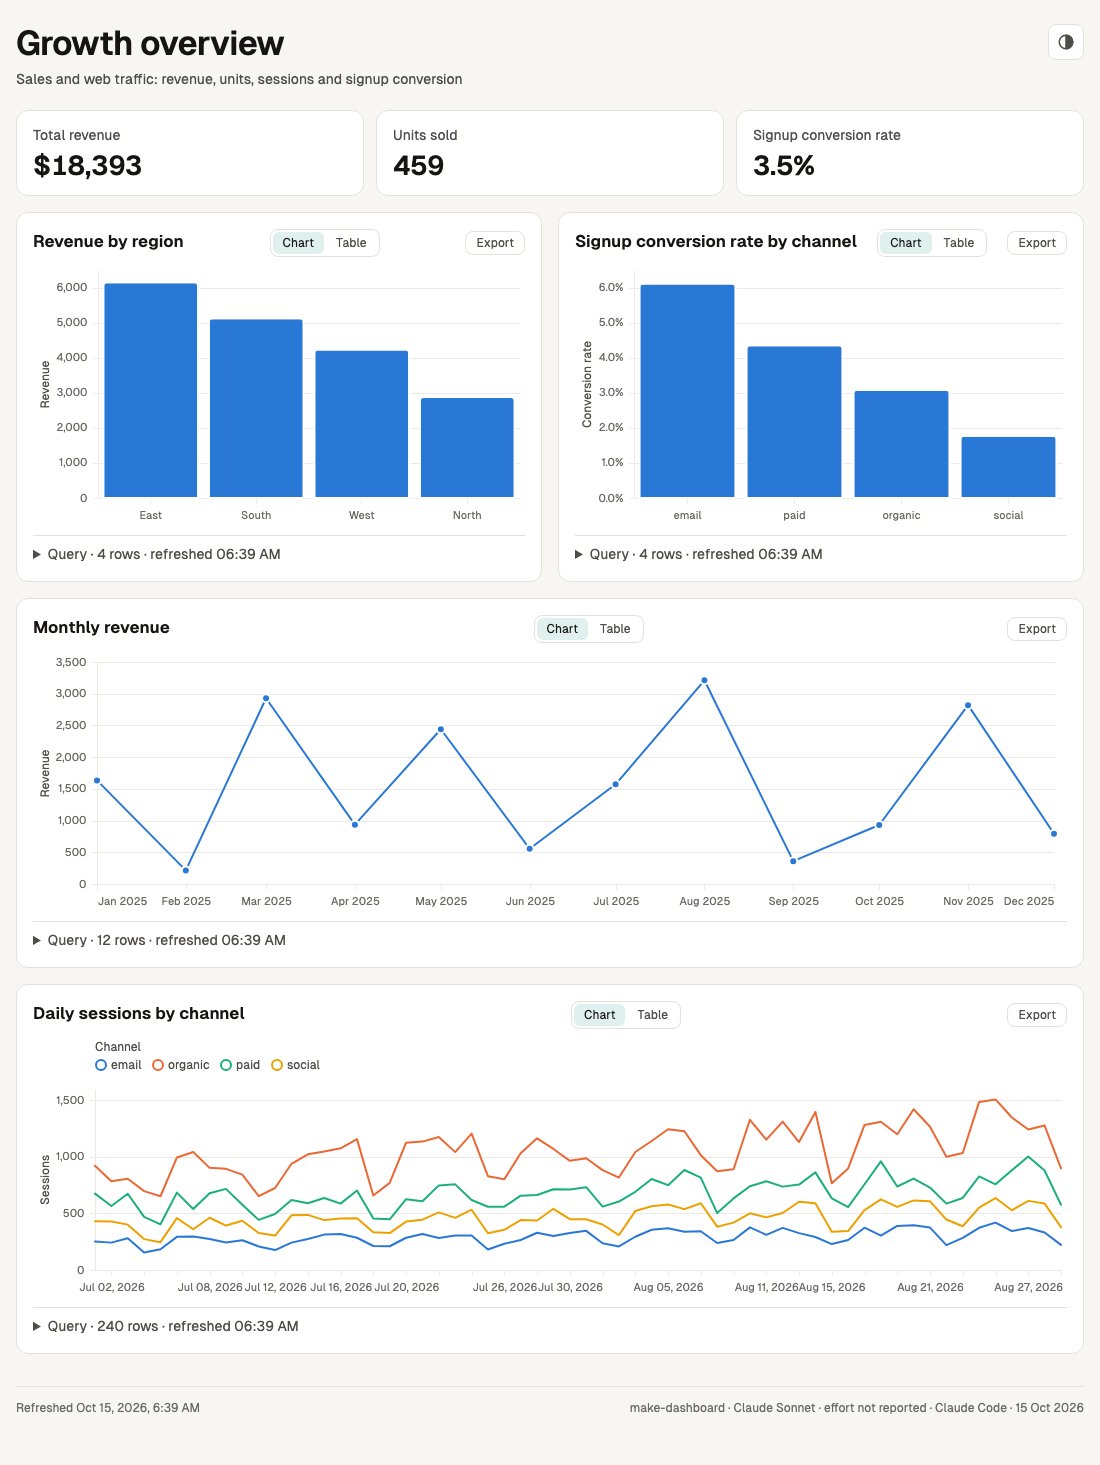
Task: Click the East bar in Revenue by region
Action: [x=151, y=390]
